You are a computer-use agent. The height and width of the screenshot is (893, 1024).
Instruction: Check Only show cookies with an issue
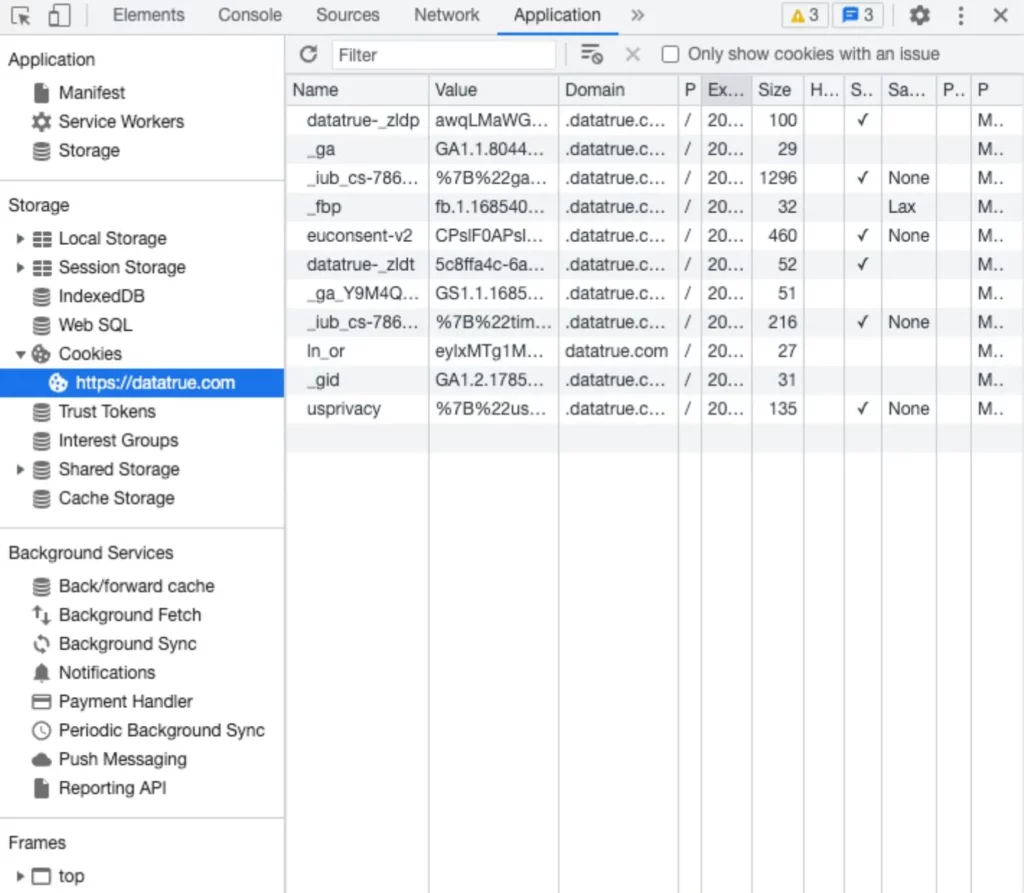[670, 54]
